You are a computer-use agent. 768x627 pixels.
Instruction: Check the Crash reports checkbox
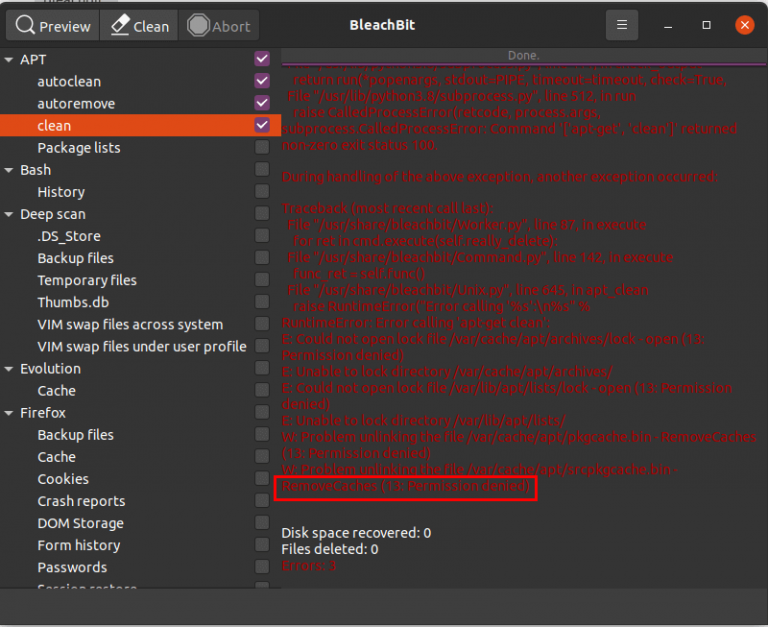click(x=262, y=501)
